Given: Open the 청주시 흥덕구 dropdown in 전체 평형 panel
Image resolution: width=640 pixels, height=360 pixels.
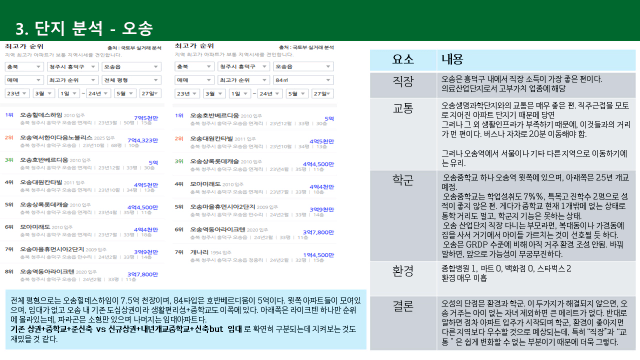Looking at the screenshot, I should click(x=72, y=67).
